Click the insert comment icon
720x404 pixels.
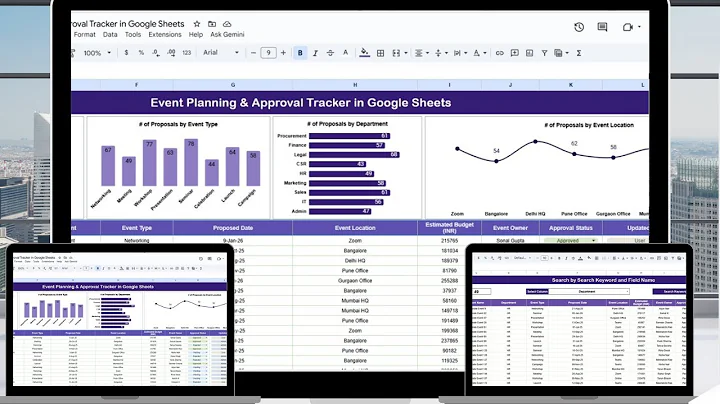tap(515, 53)
